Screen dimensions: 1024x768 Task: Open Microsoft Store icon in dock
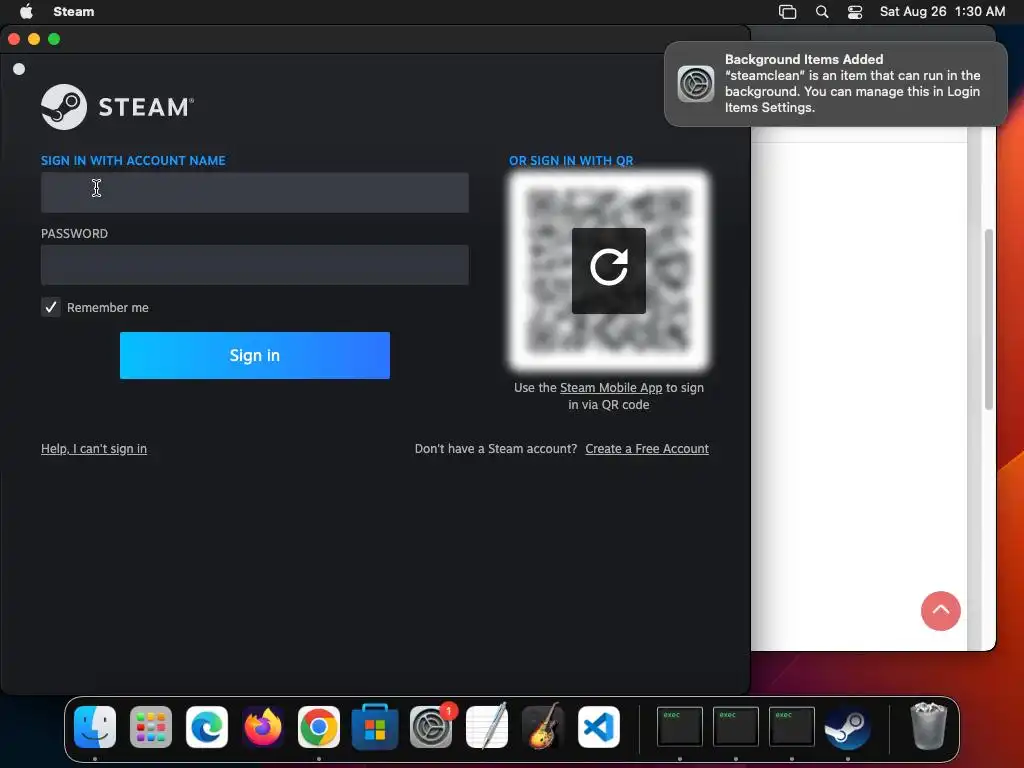click(x=375, y=727)
